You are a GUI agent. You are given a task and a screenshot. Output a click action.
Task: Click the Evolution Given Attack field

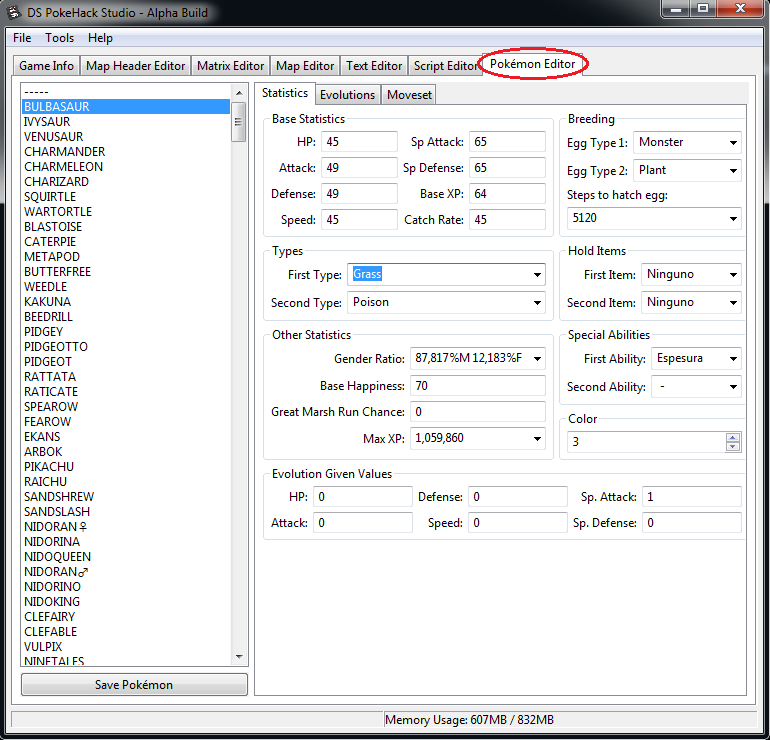pyautogui.click(x=362, y=522)
